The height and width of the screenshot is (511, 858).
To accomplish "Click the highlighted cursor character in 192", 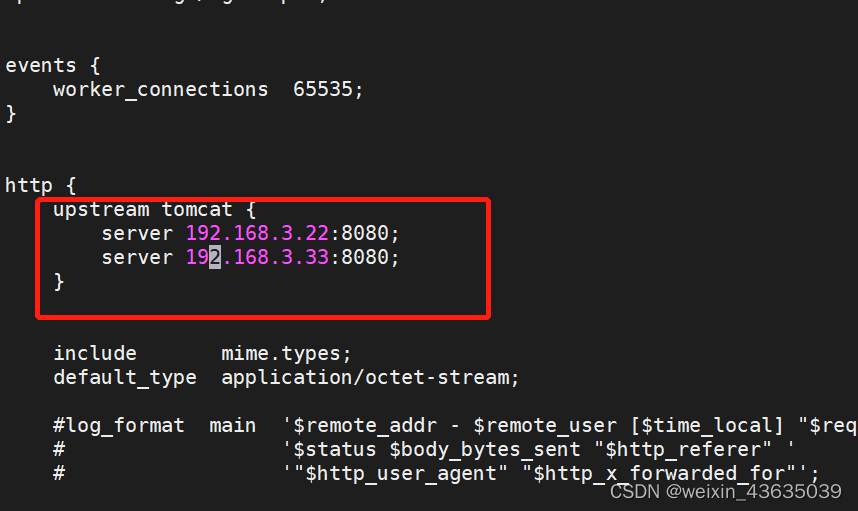I will pos(215,258).
